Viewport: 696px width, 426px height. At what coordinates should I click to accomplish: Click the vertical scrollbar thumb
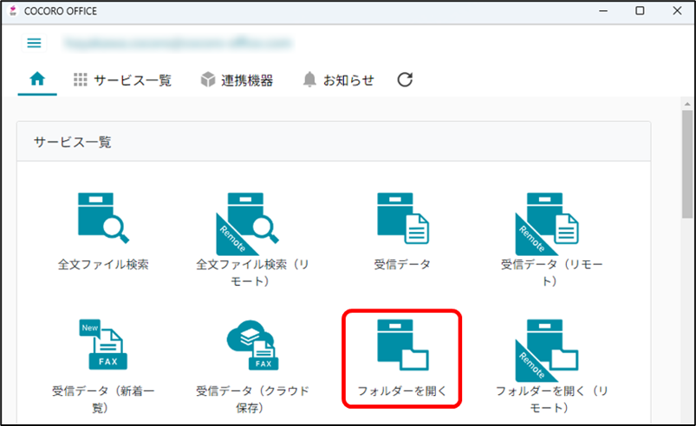coord(687,164)
